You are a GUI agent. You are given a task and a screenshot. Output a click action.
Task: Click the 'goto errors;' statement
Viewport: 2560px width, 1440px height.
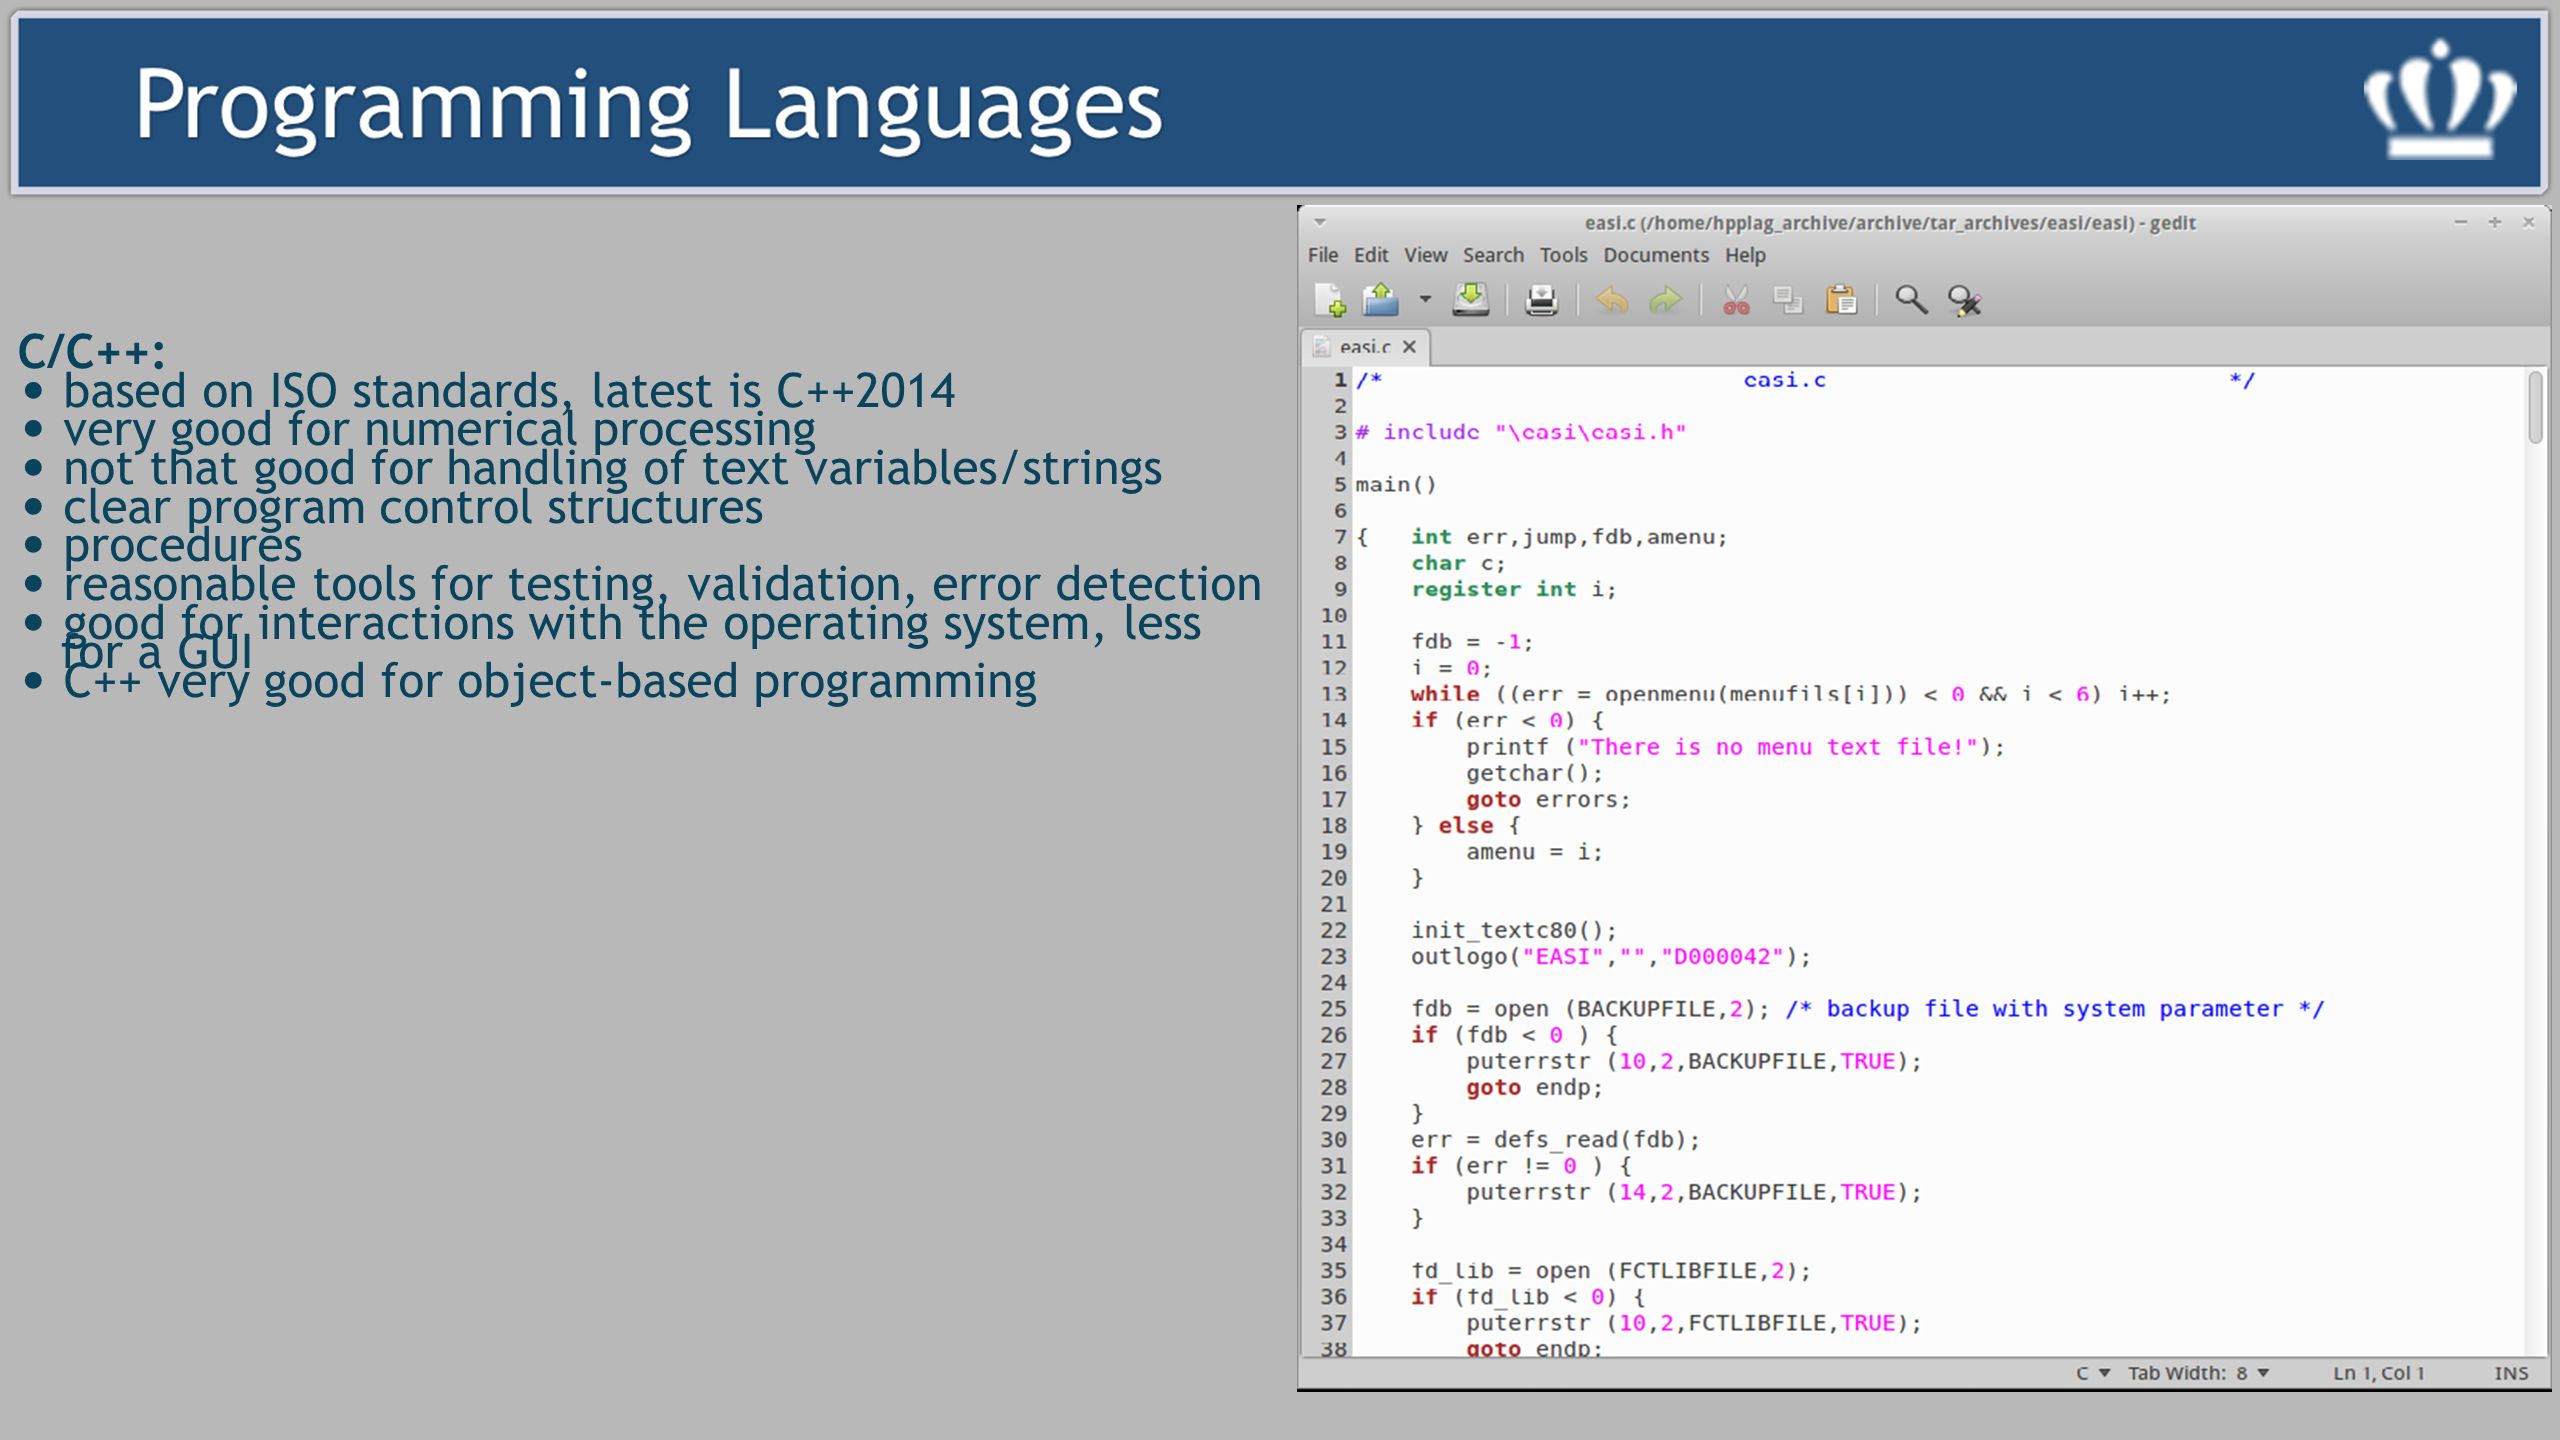1548,799
